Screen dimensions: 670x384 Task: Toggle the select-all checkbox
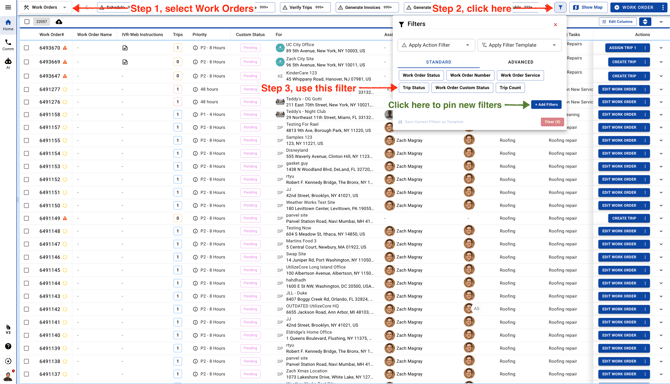tap(27, 22)
